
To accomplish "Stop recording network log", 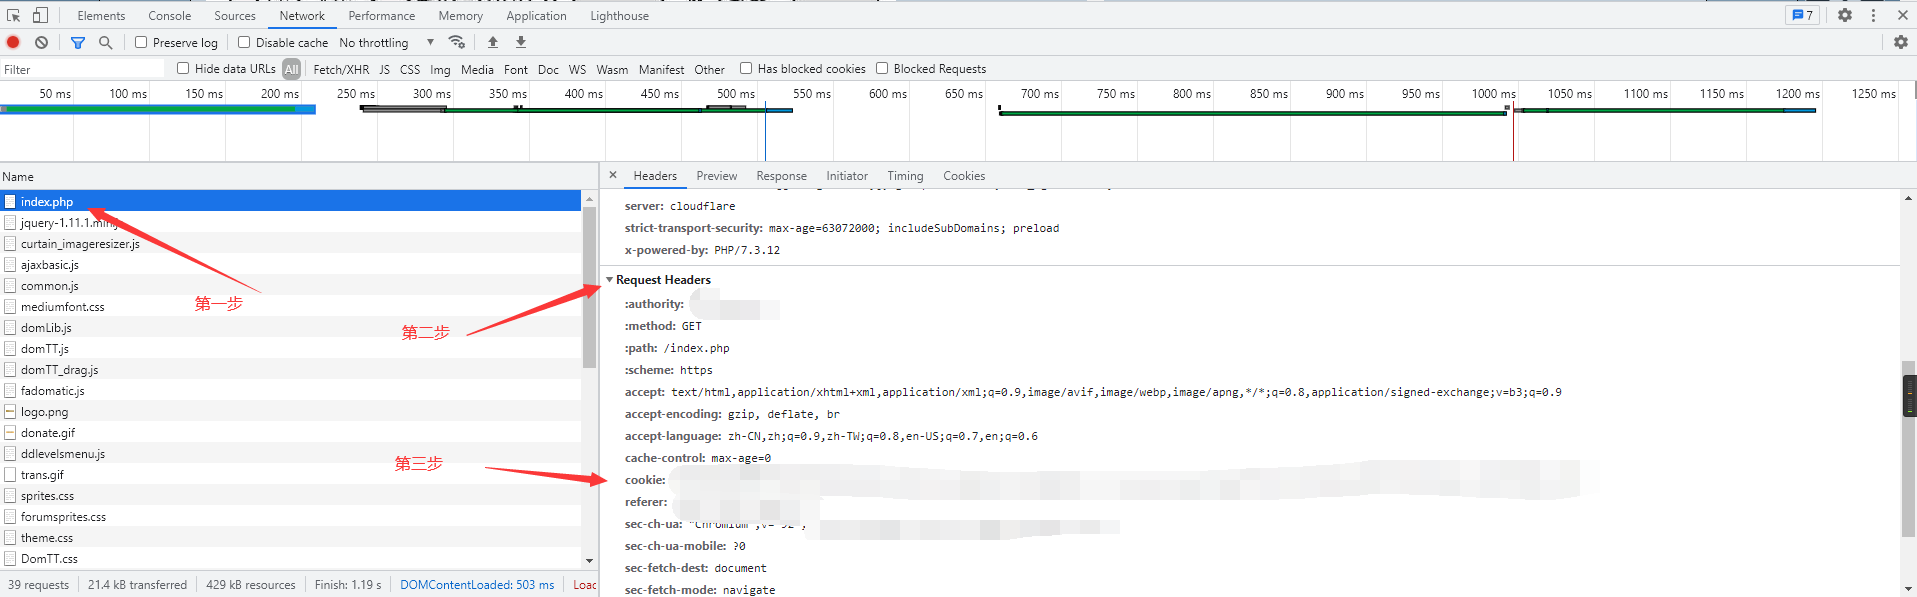I will pyautogui.click(x=13, y=42).
